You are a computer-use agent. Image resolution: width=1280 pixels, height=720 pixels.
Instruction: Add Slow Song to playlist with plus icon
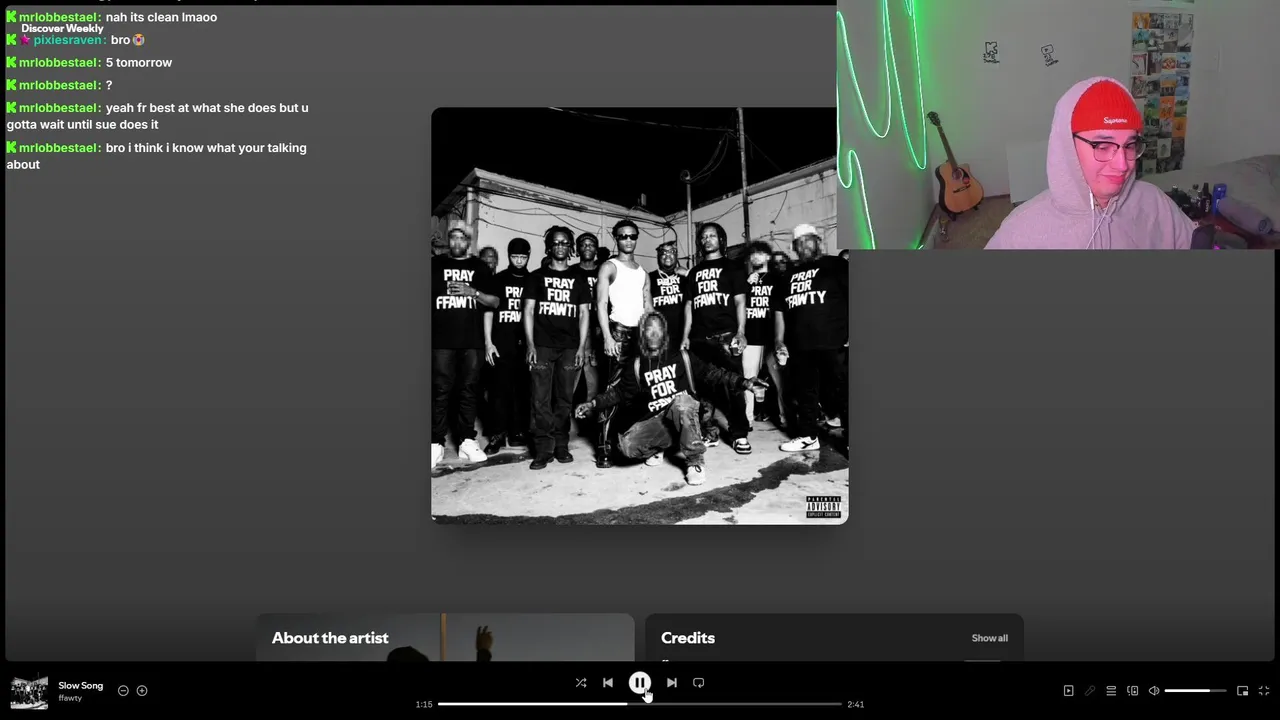tap(142, 691)
